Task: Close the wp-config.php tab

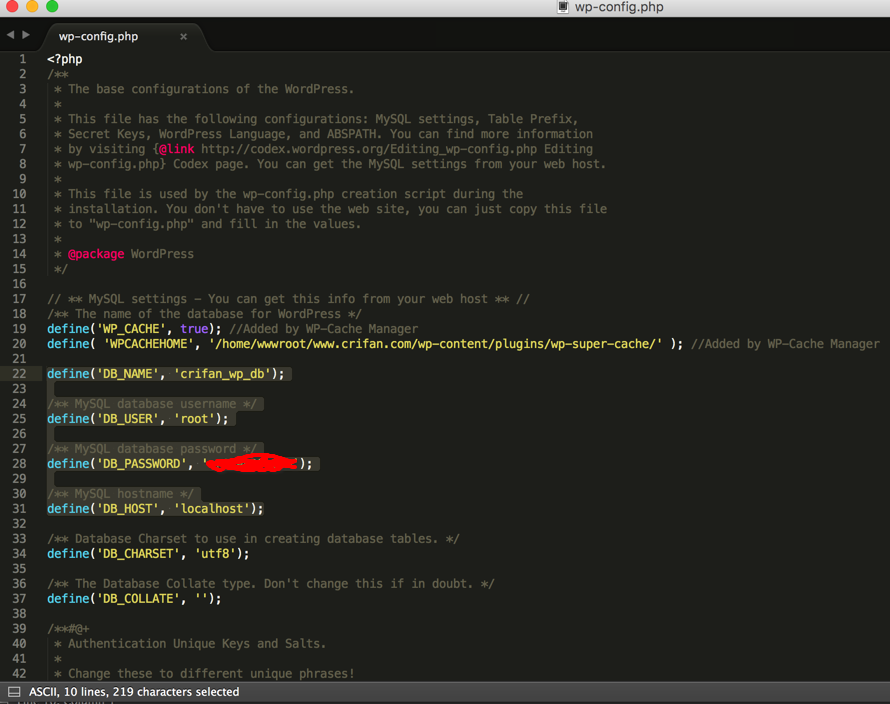Action: click(183, 36)
